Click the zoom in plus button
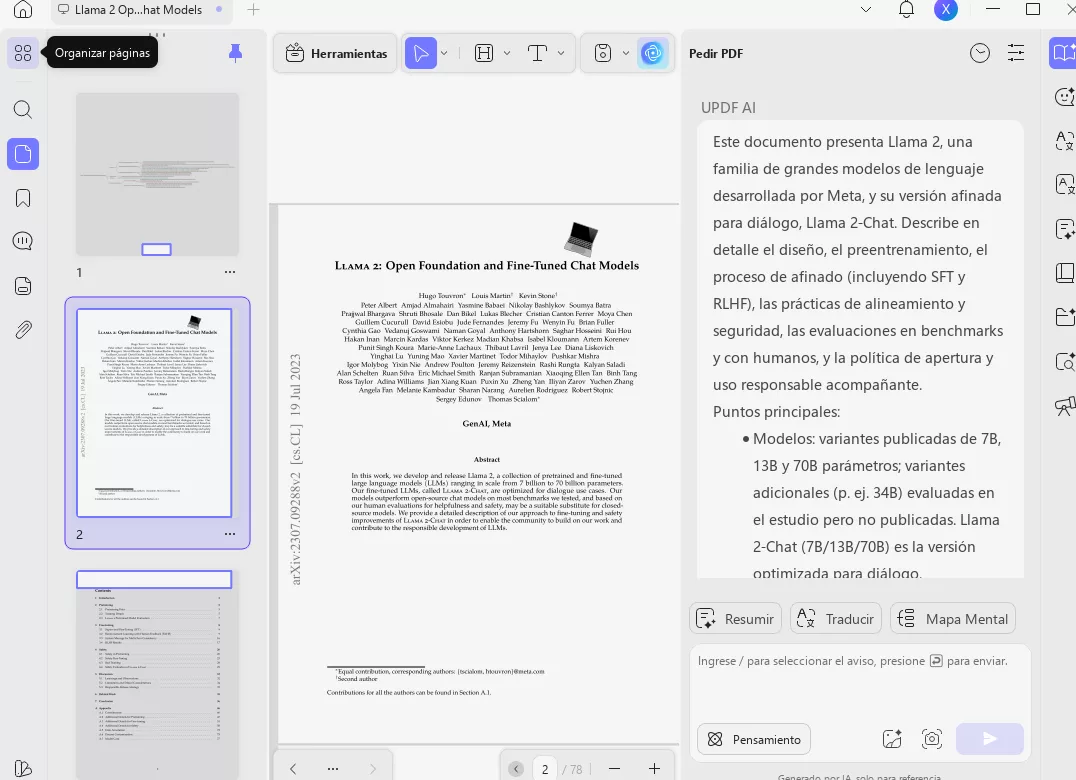1076x780 pixels. point(654,768)
